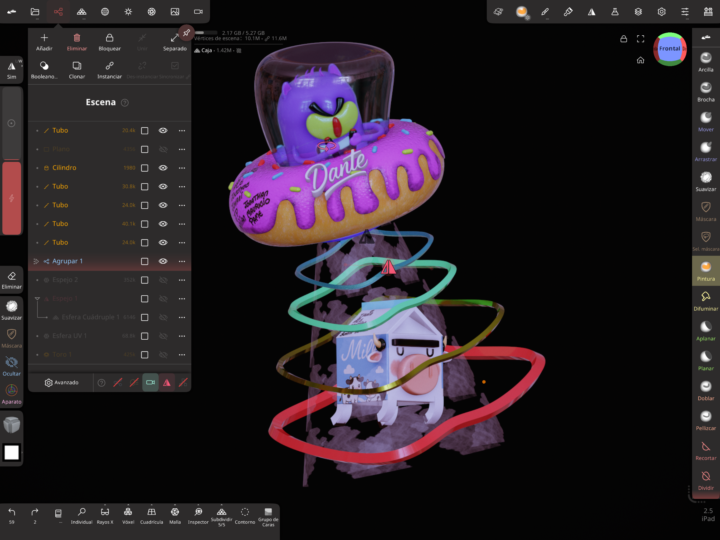The width and height of the screenshot is (720, 540).
Task: Open options for Esfera Cuádruple 1 row
Action: click(x=182, y=317)
